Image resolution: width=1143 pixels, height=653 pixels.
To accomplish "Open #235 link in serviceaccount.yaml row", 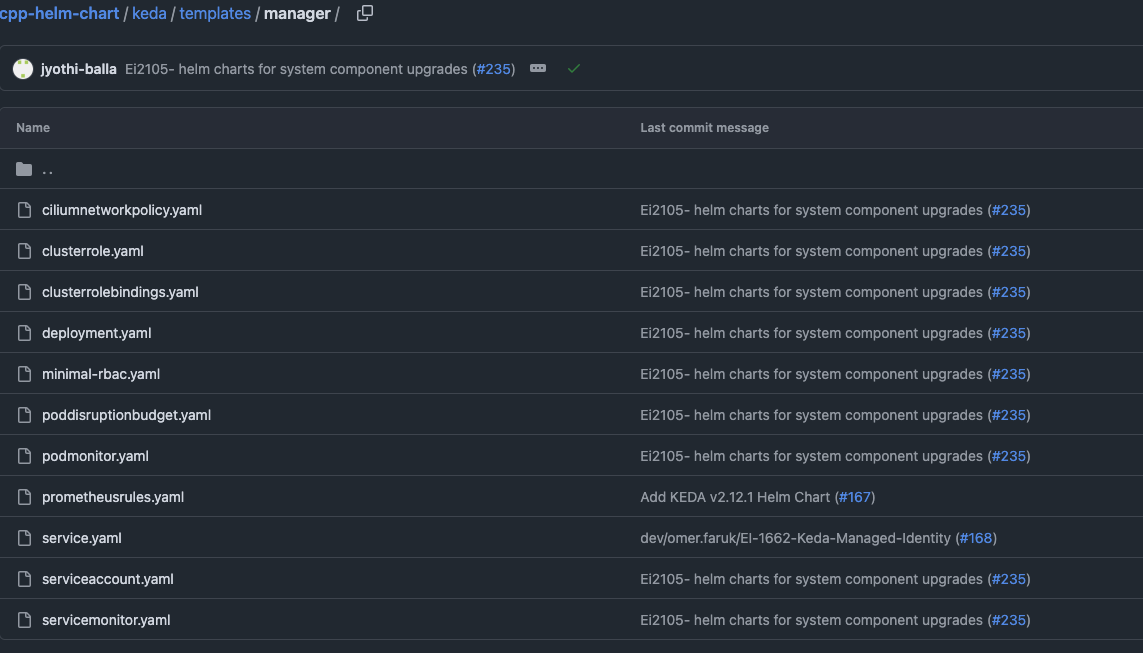I will pos(1009,579).
